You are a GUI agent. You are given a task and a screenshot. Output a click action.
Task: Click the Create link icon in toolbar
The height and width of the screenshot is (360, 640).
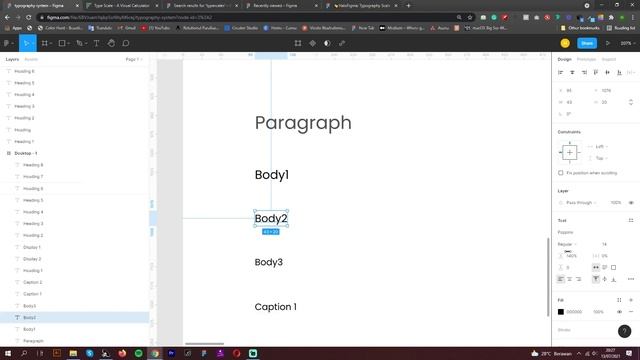[x=342, y=43]
